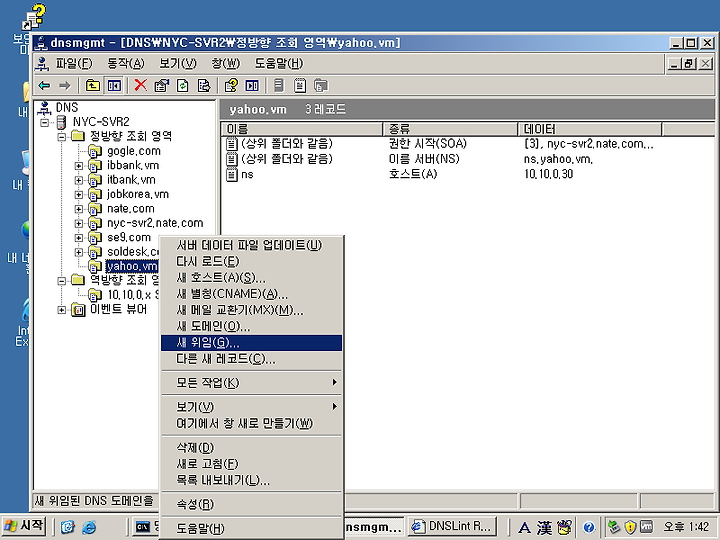720x540 pixels.
Task: Expand the jobkorea.vm zone node
Action: [x=79, y=195]
